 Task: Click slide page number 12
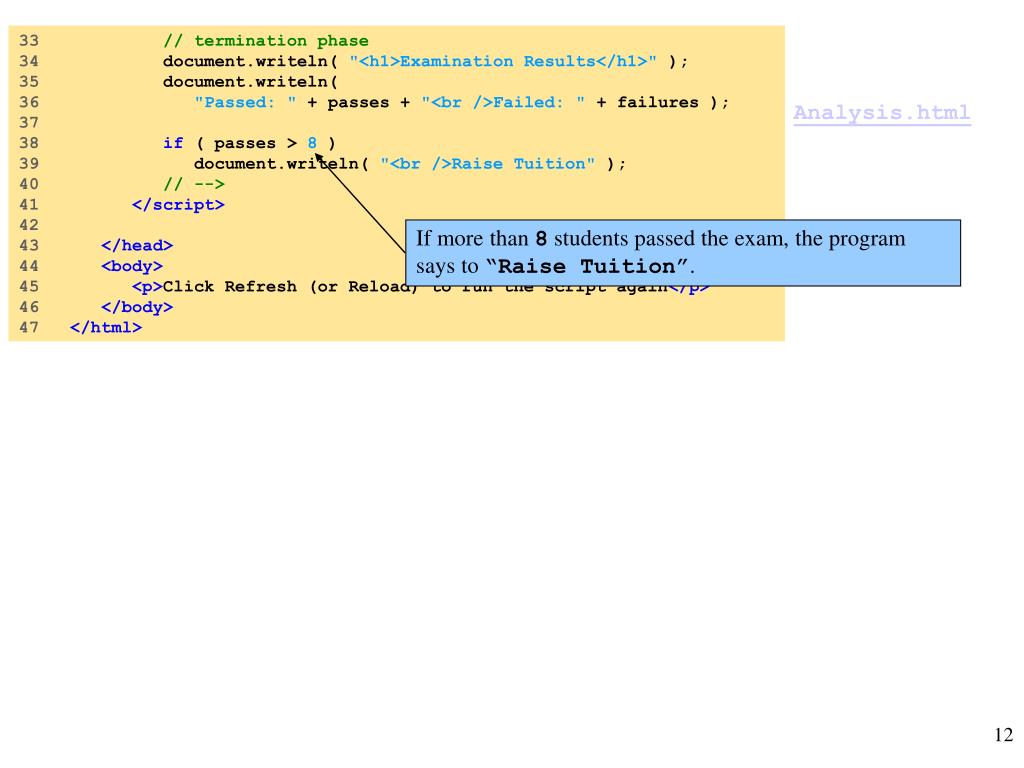pyautogui.click(x=1003, y=735)
